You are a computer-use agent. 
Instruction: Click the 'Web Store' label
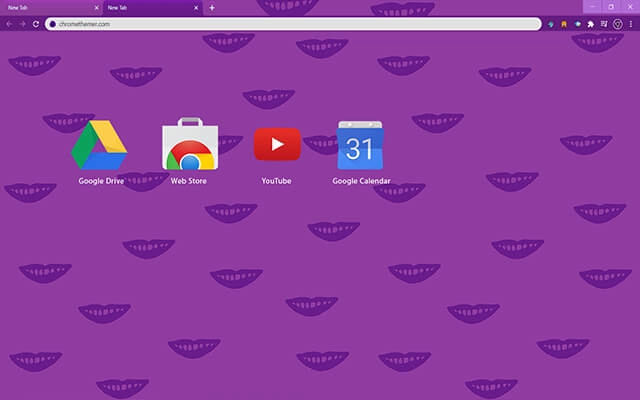189,181
